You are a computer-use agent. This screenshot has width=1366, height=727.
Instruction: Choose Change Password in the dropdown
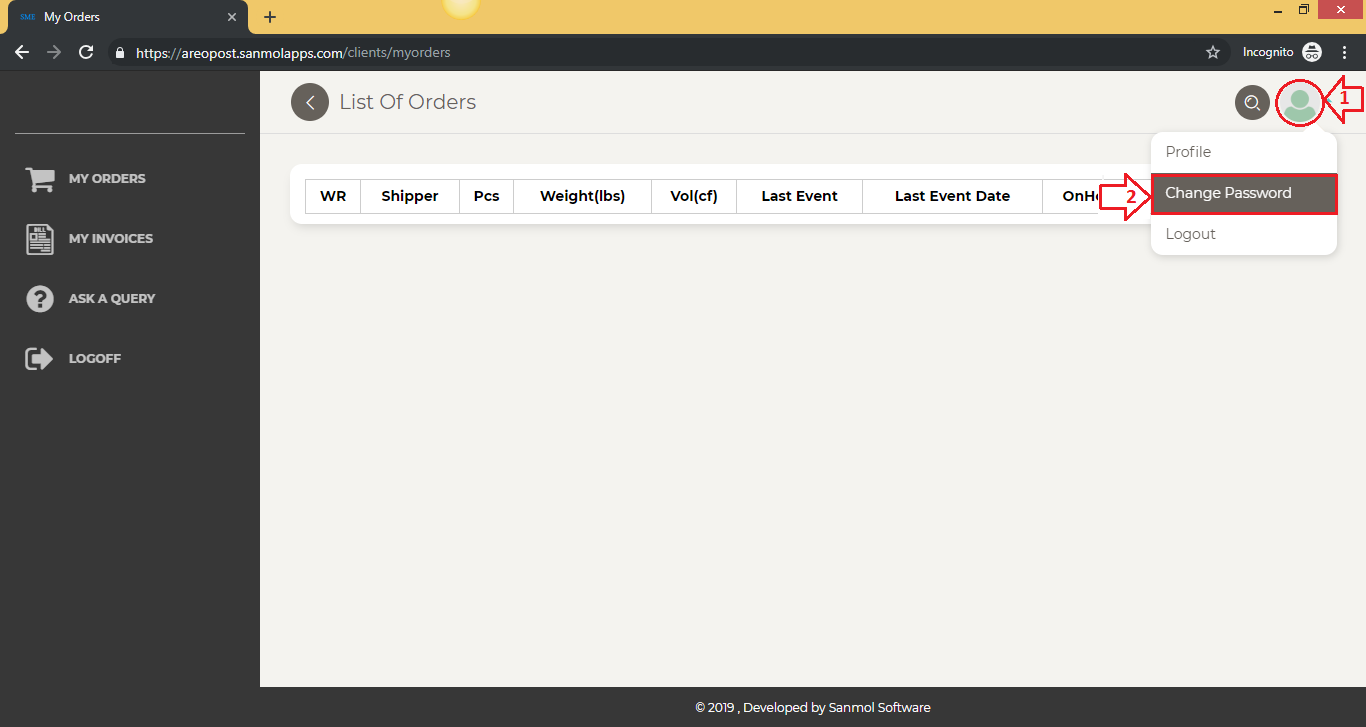tap(1244, 193)
